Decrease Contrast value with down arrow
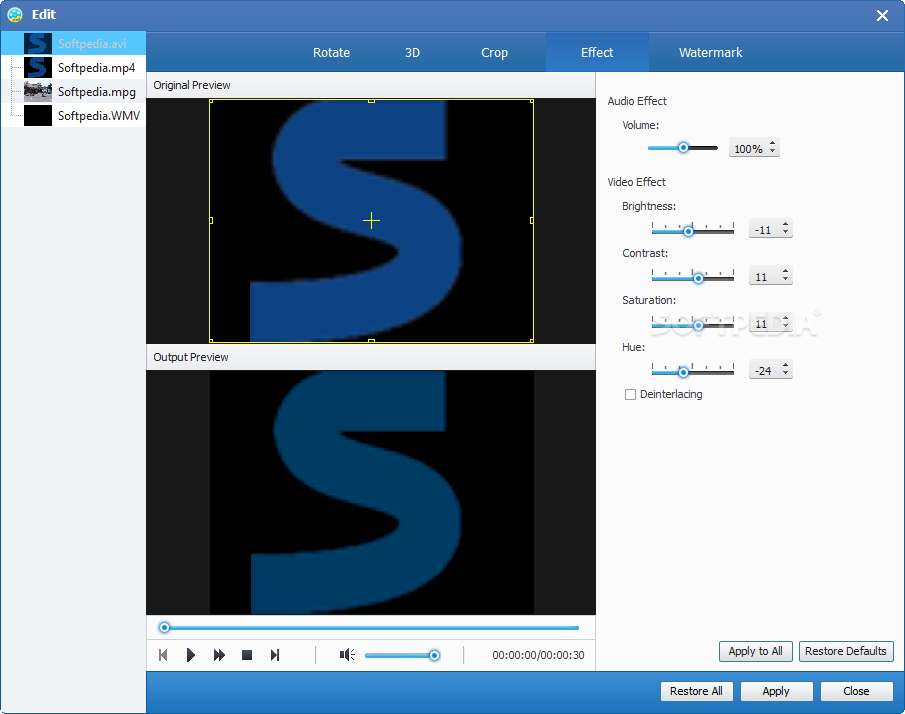The width and height of the screenshot is (905, 714). click(x=786, y=279)
